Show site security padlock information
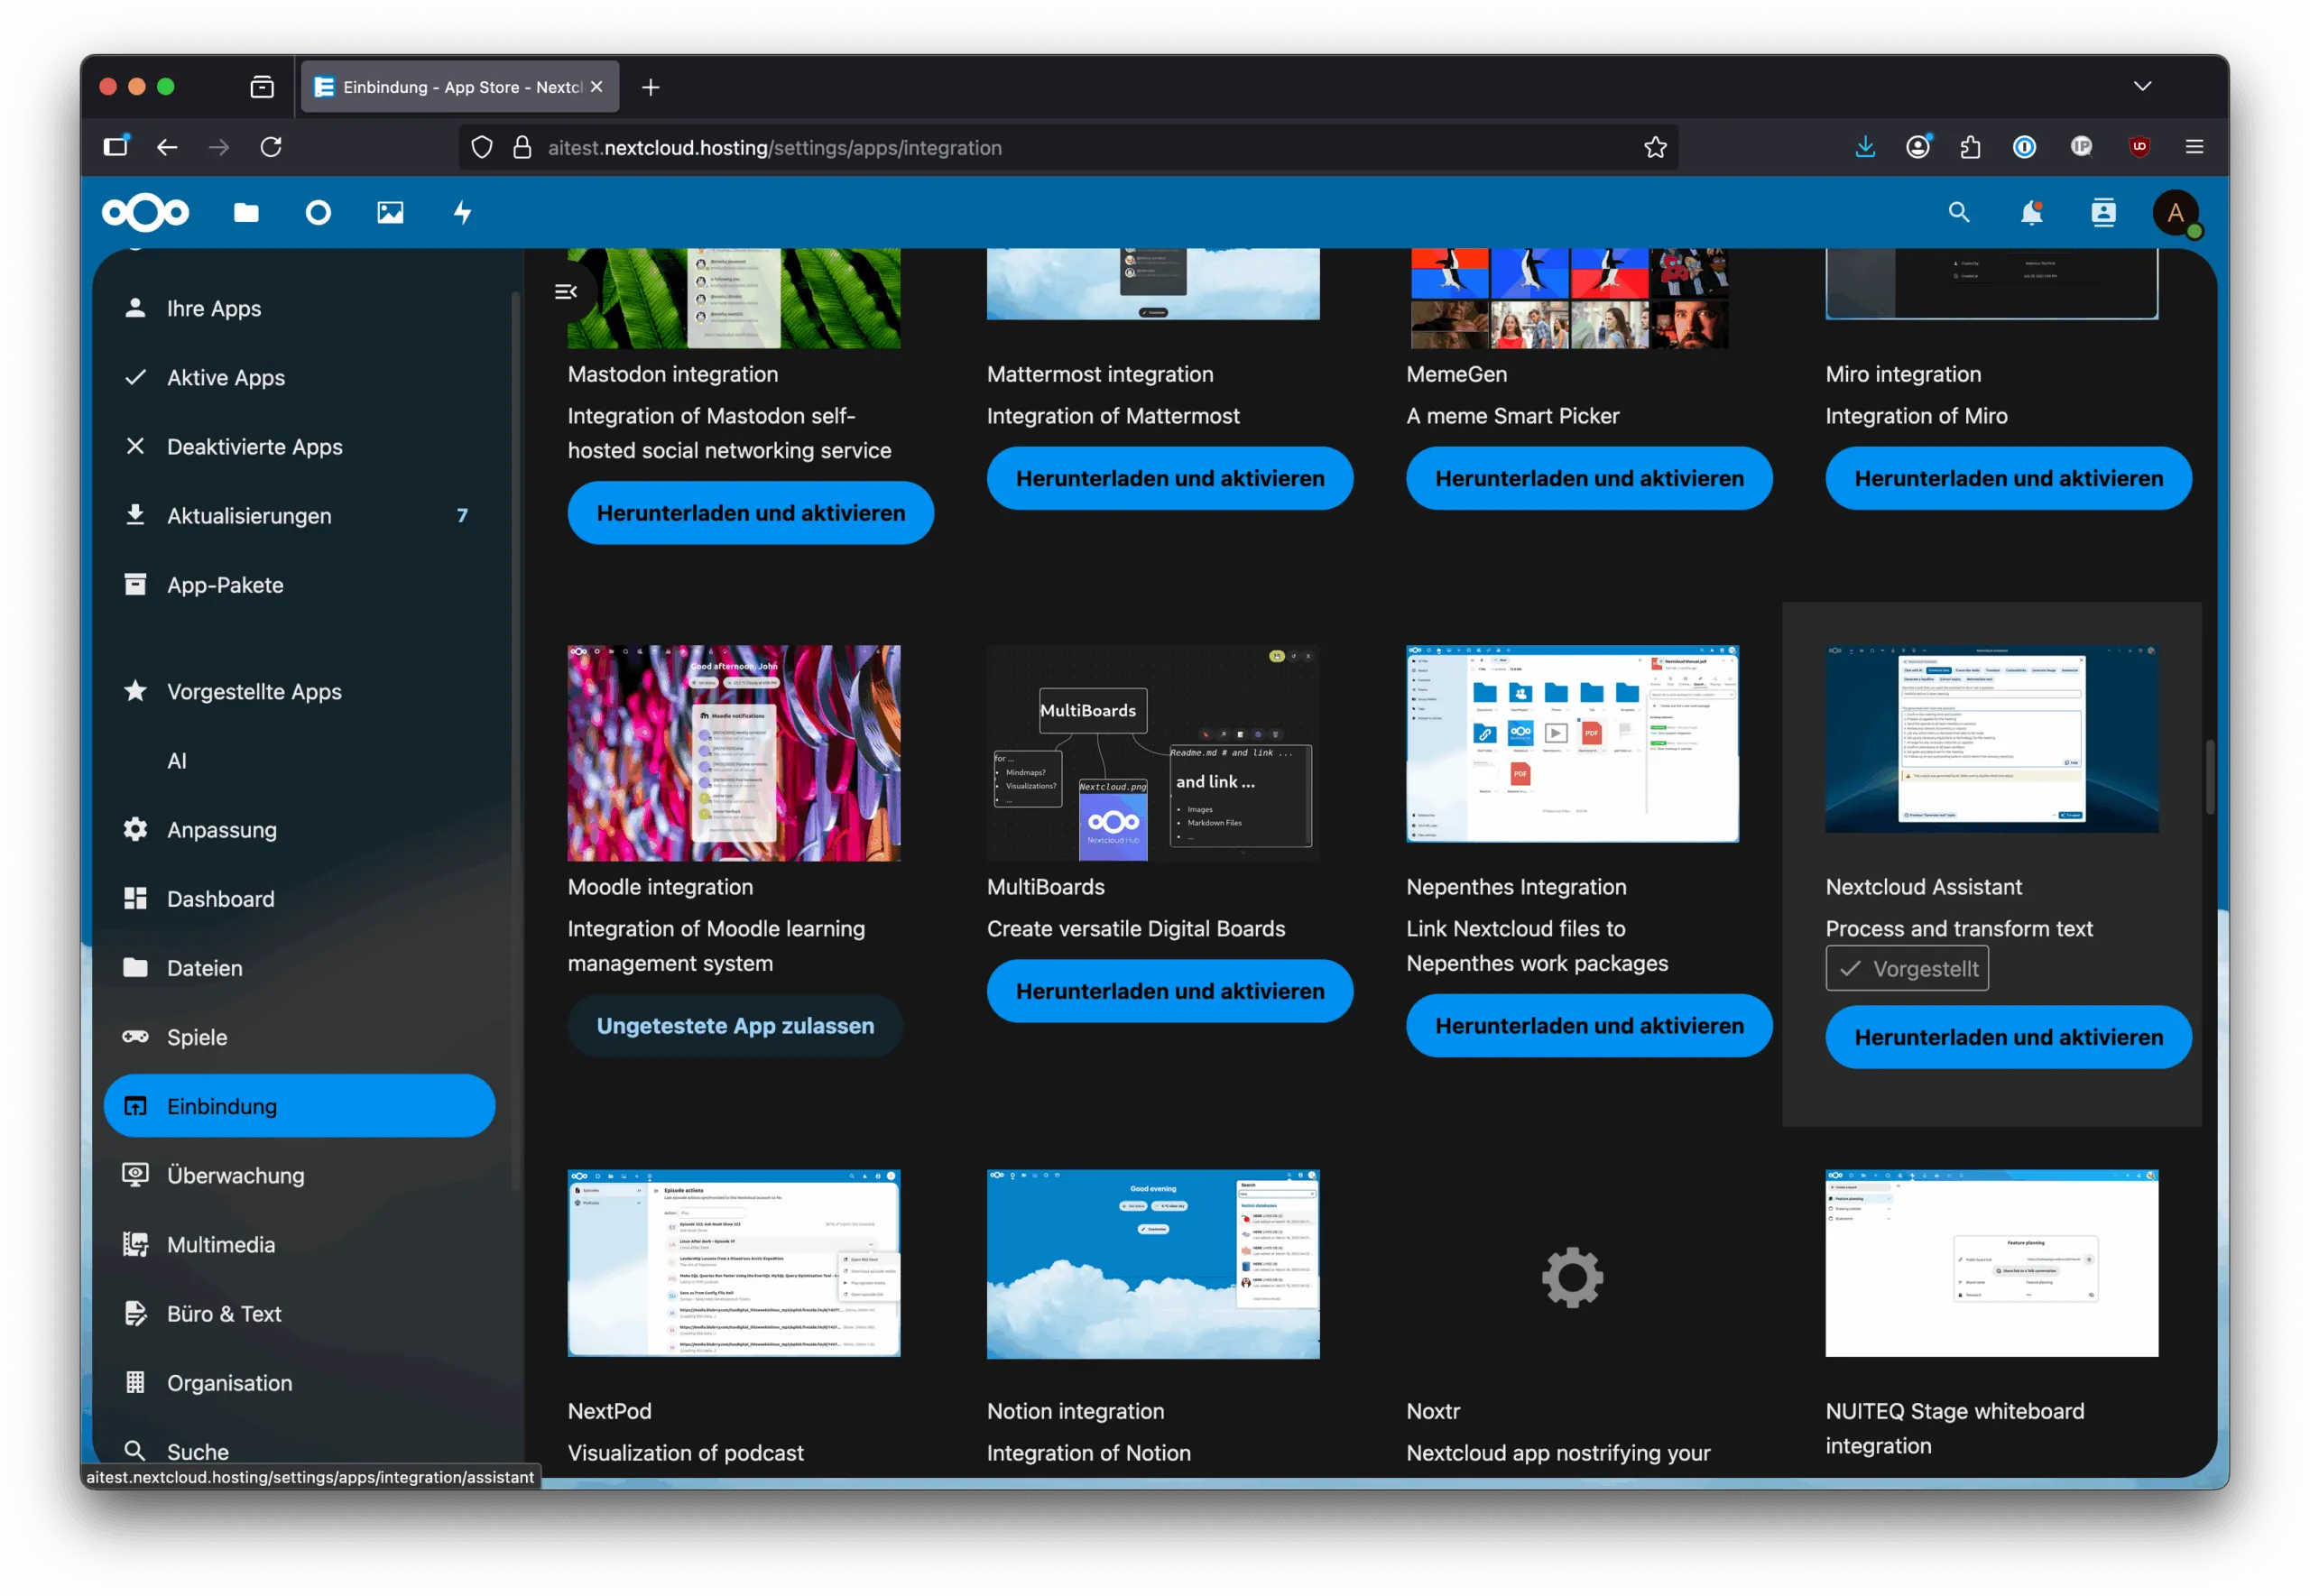The image size is (2310, 1596). (522, 147)
